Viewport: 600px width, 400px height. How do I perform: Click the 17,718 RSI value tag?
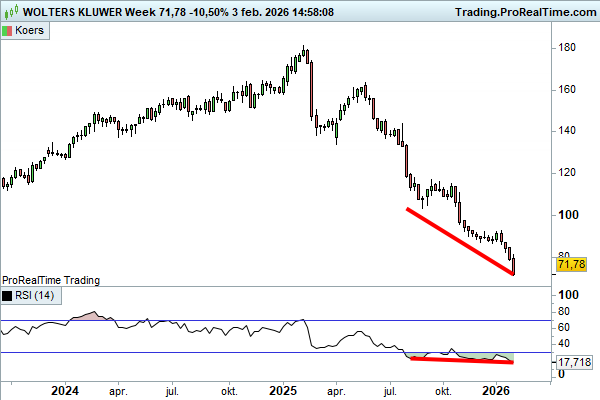[x=574, y=362]
